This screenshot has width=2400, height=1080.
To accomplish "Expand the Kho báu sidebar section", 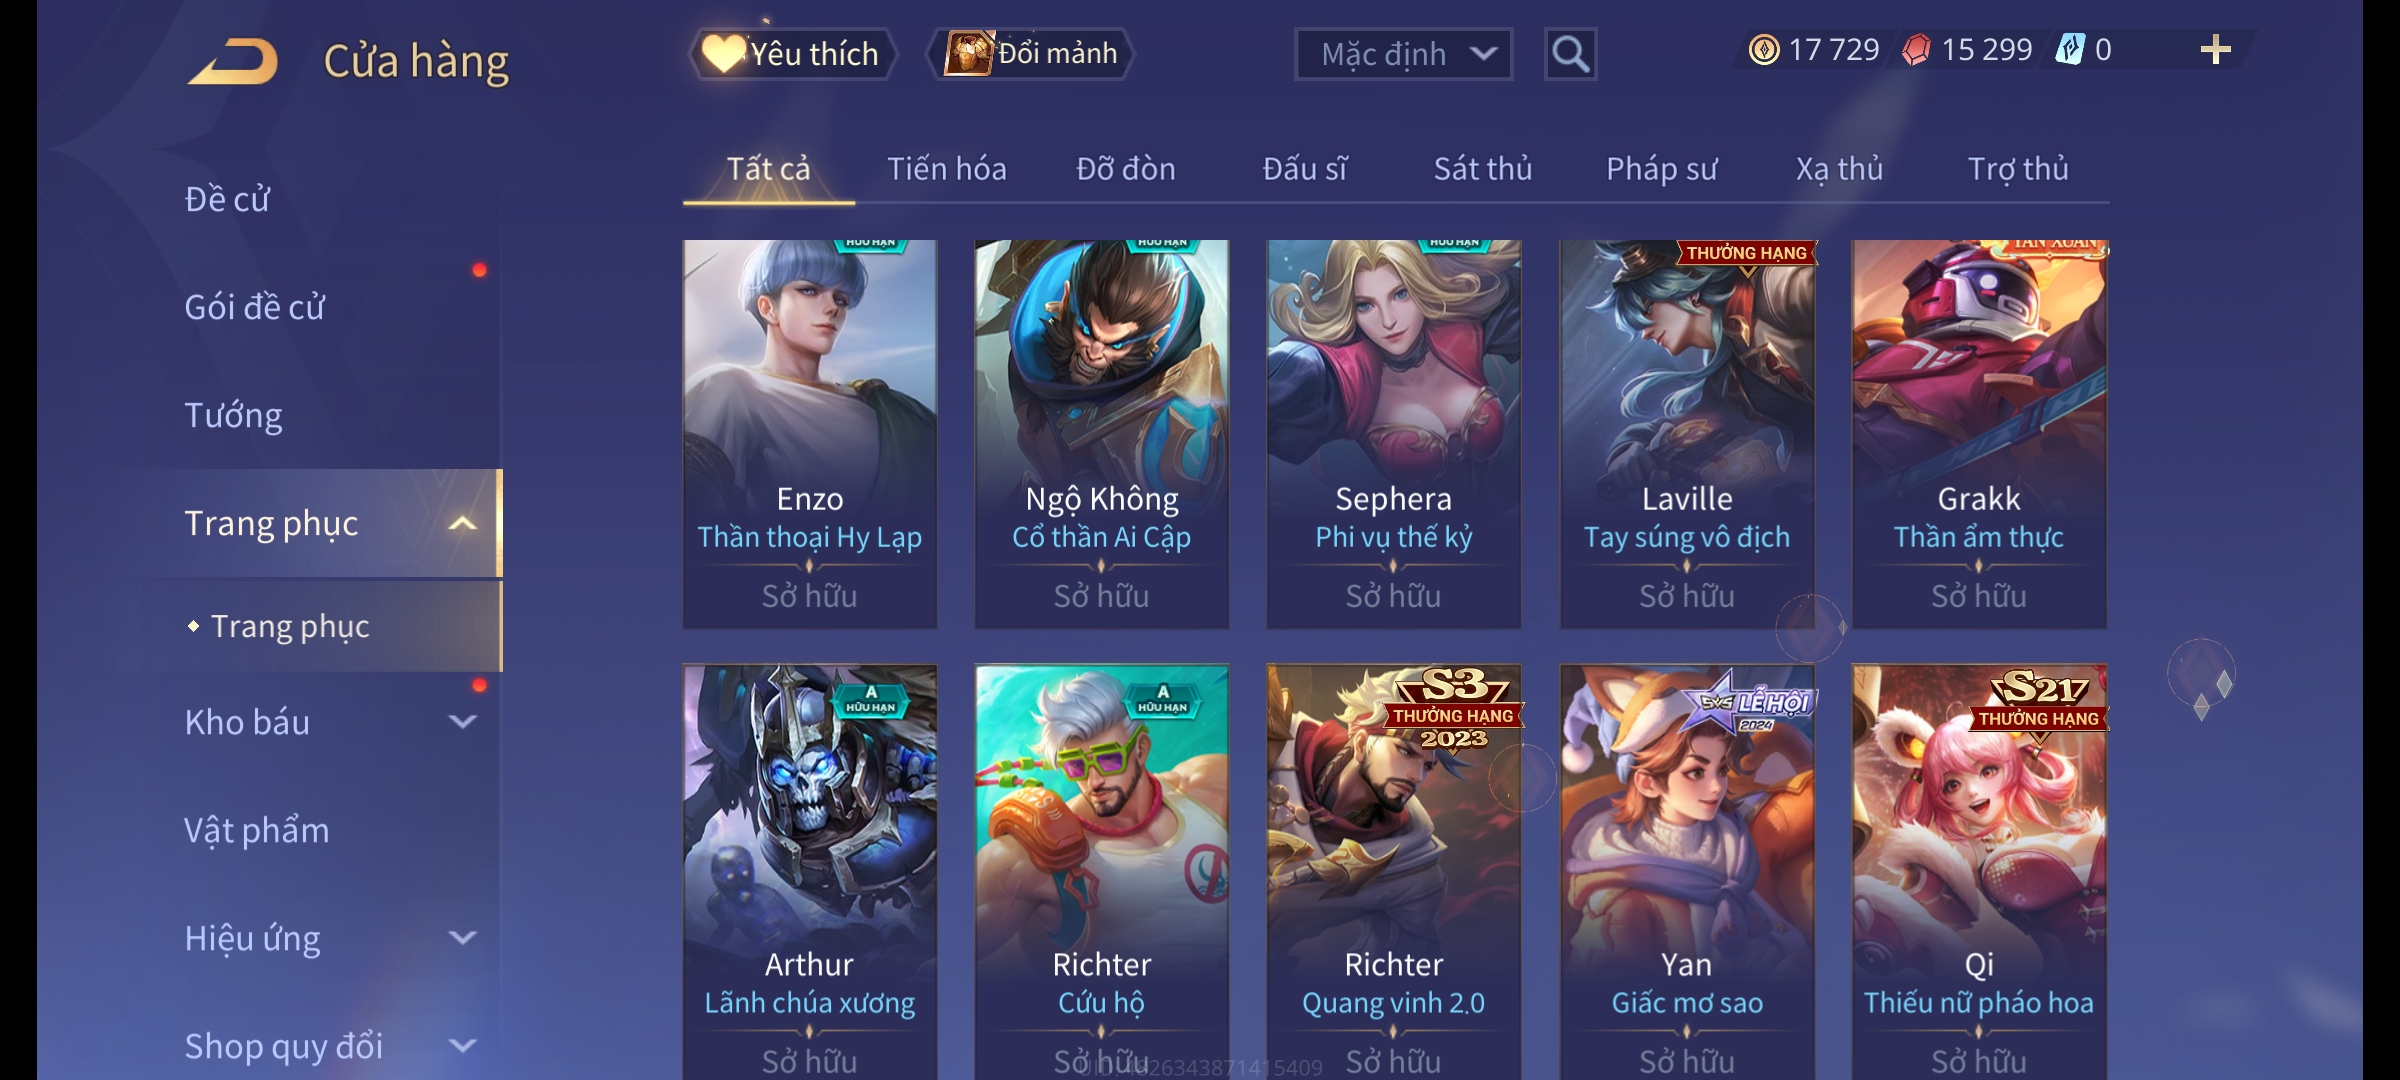I will coord(462,721).
